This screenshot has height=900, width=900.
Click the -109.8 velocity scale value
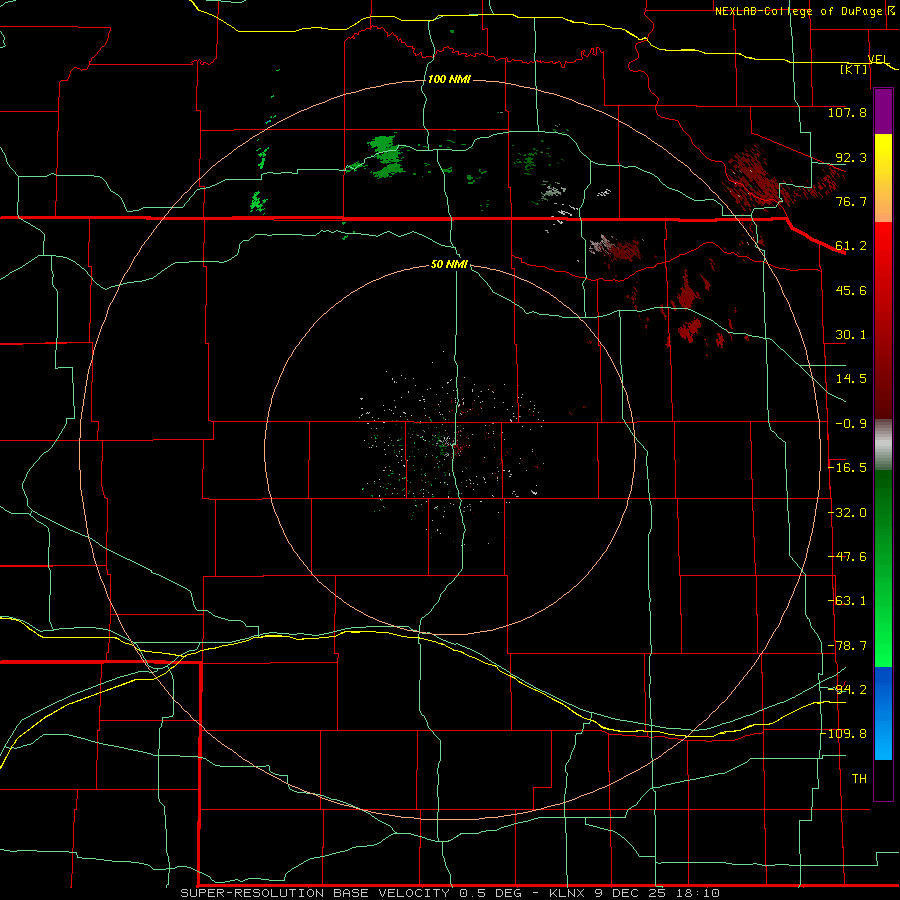845,734
